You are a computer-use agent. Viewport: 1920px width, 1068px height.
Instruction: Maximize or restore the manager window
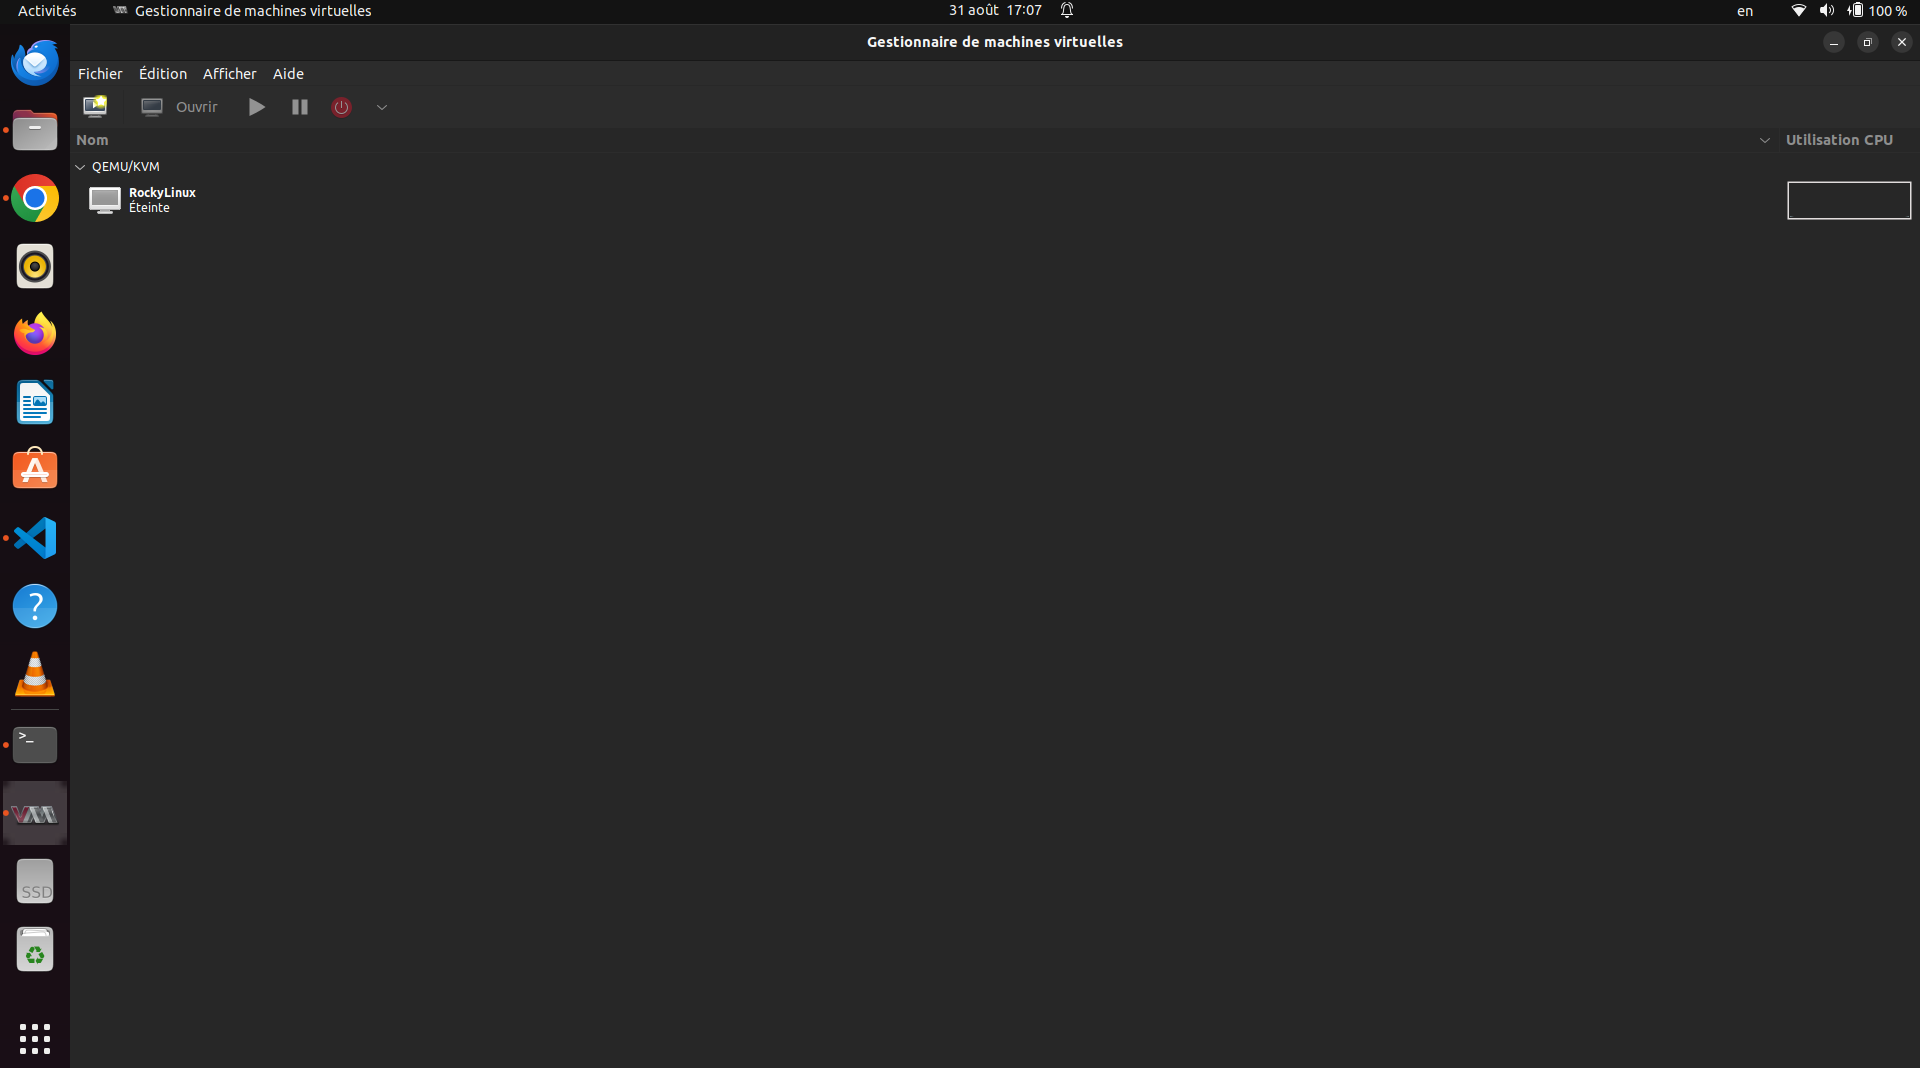click(x=1868, y=42)
